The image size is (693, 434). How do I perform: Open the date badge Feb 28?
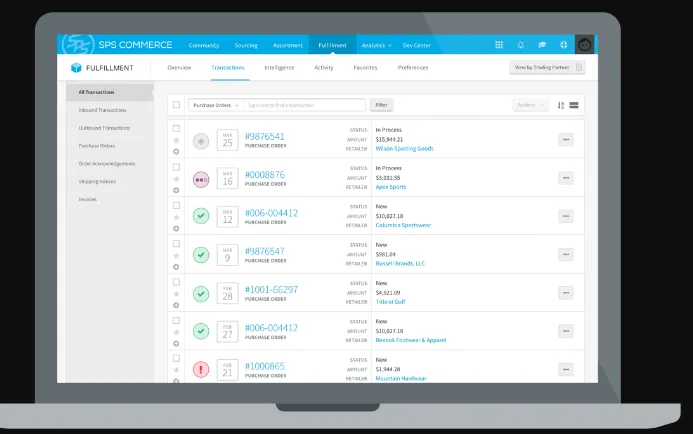pos(227,293)
